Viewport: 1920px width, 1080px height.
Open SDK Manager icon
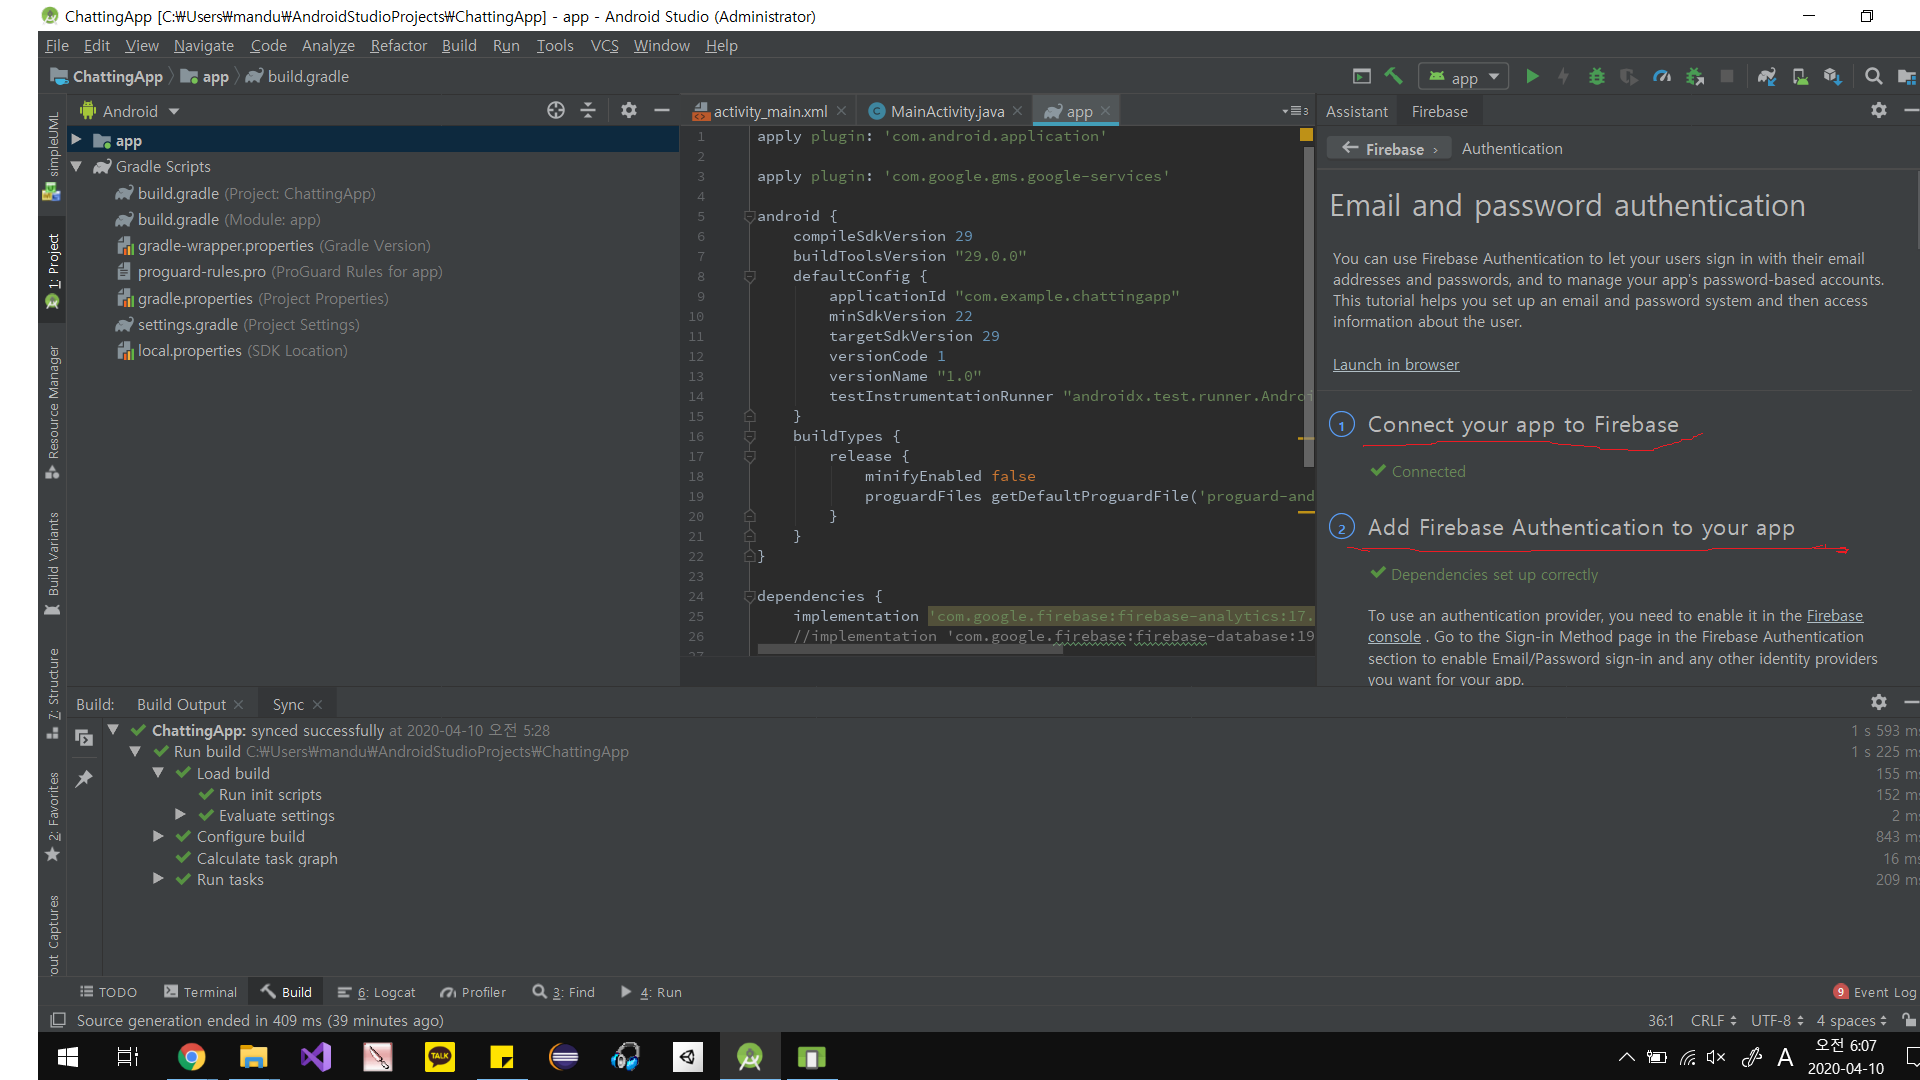[x=1832, y=76]
